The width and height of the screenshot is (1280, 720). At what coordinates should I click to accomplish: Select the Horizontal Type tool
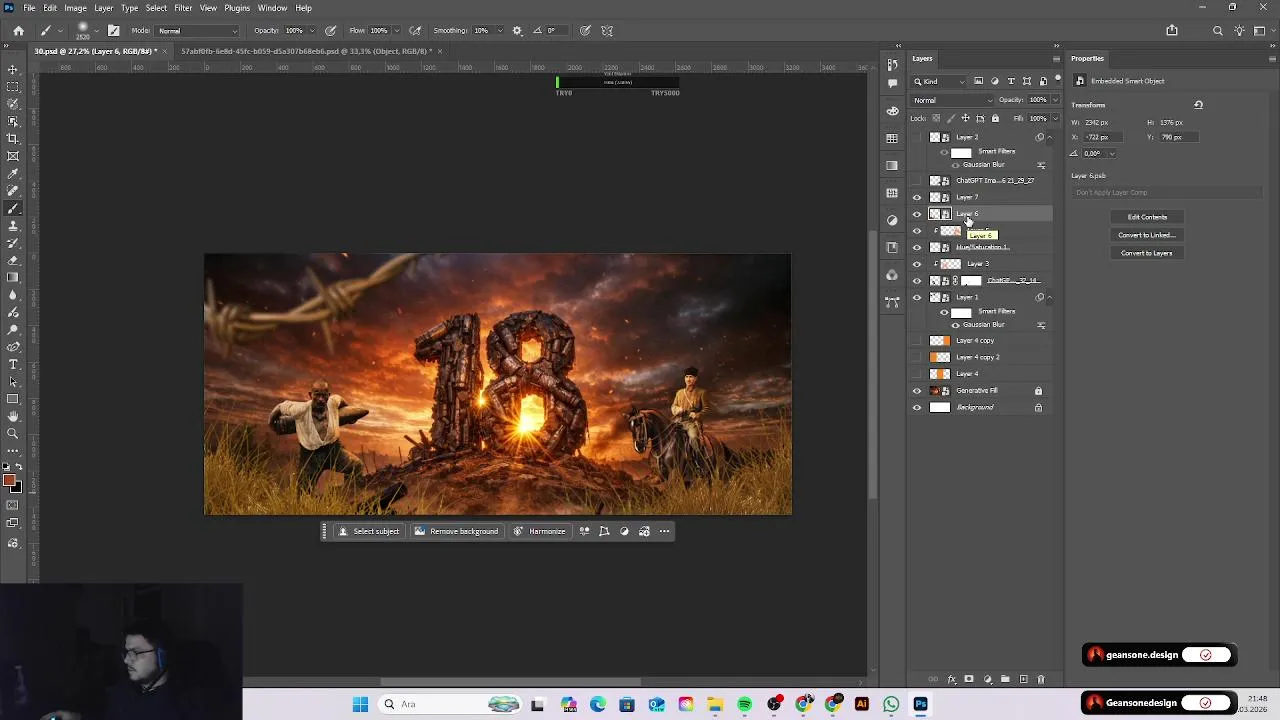[13, 364]
